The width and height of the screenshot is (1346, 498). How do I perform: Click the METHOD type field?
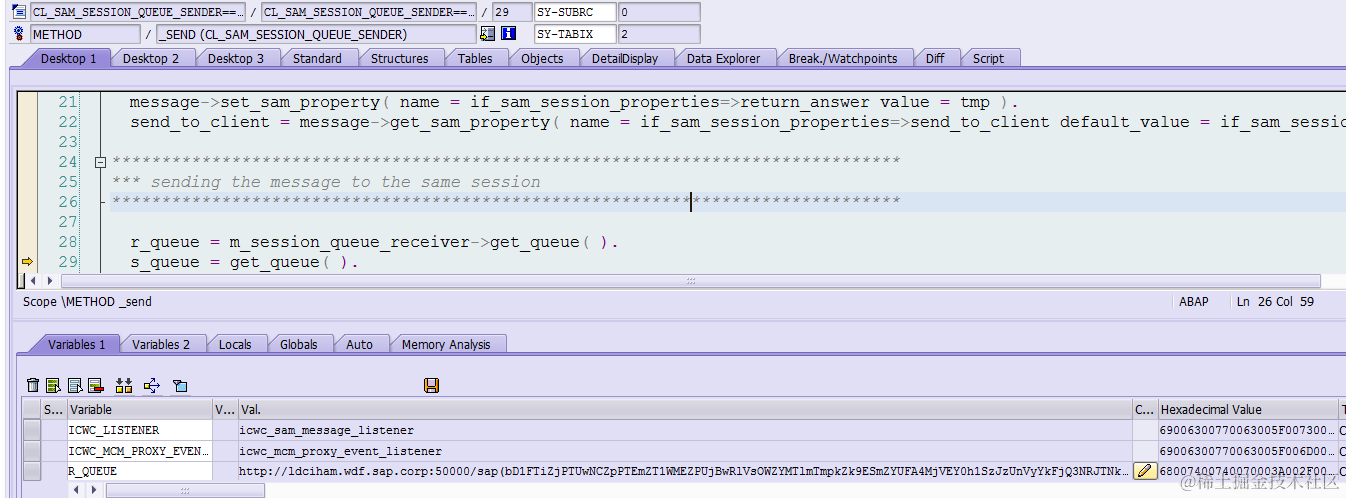coord(85,34)
